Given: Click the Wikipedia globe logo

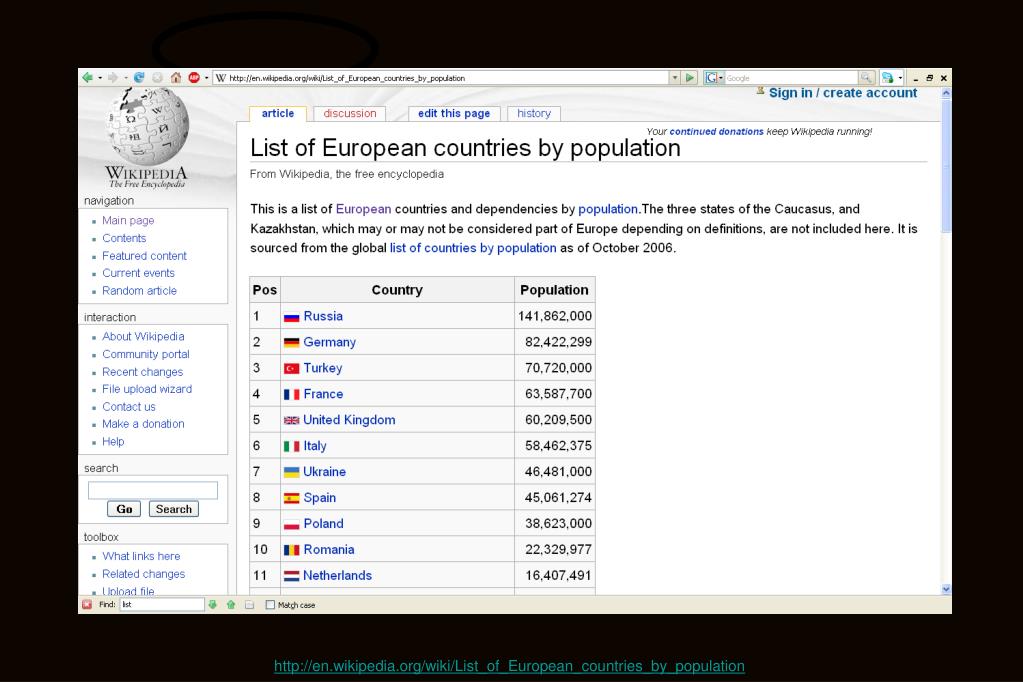Looking at the screenshot, I should [147, 127].
